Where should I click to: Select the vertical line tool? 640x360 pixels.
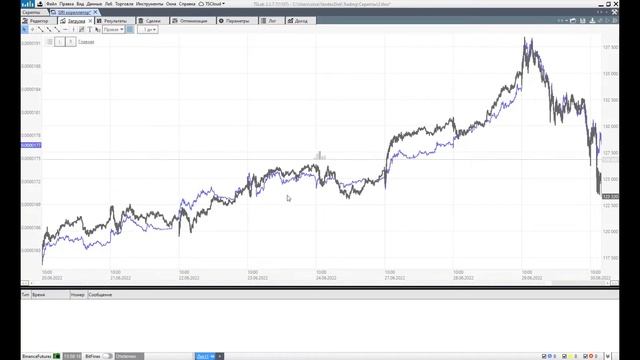coord(73,29)
